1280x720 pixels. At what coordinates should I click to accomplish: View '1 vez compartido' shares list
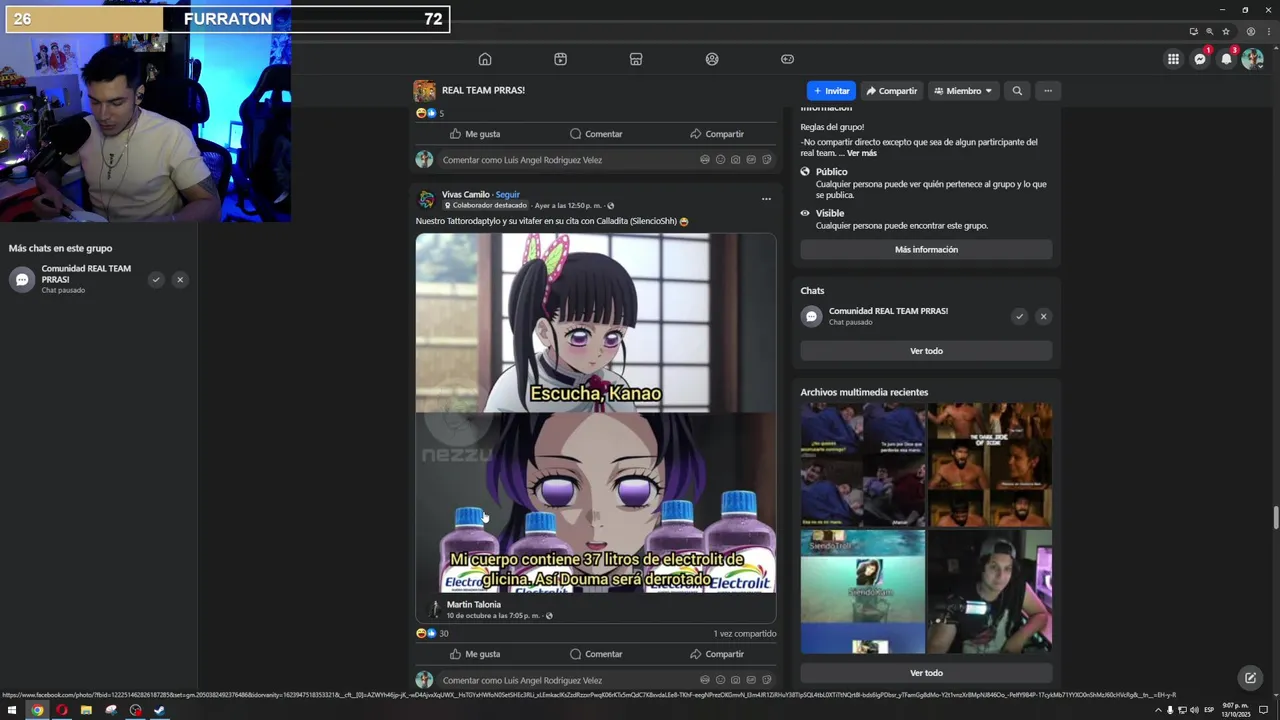pos(745,633)
